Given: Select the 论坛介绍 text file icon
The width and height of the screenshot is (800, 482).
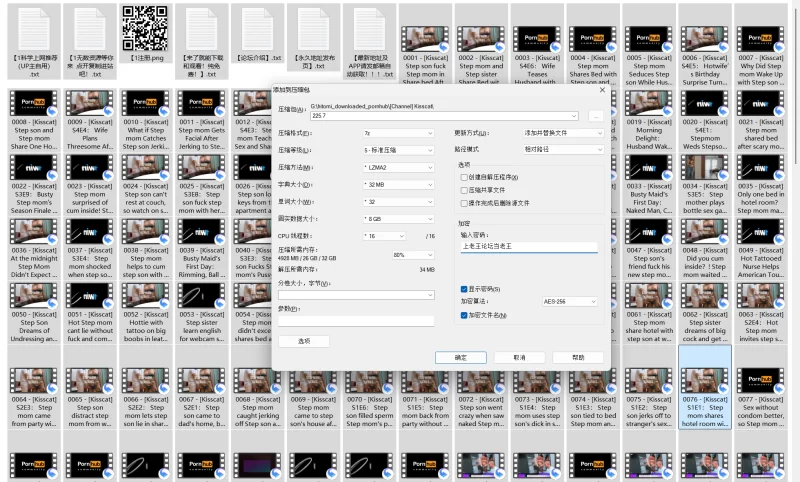Looking at the screenshot, I should [259, 27].
